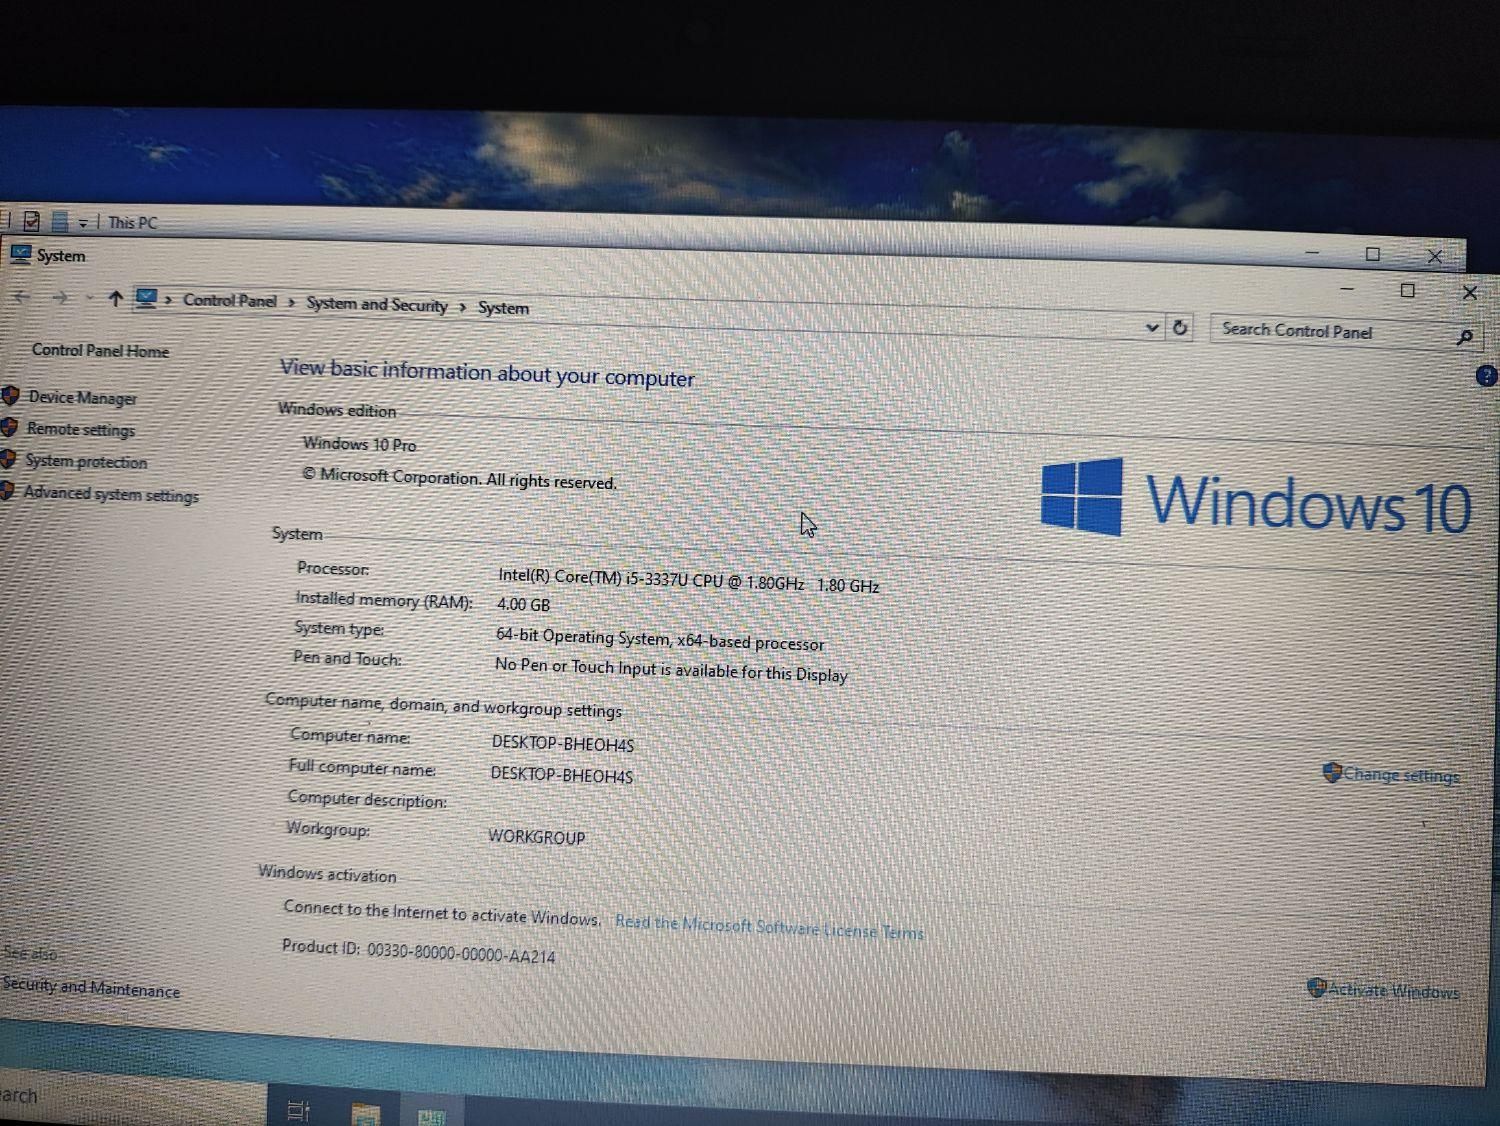This screenshot has width=1500, height=1126.
Task: Close the System window
Action: 1469,292
